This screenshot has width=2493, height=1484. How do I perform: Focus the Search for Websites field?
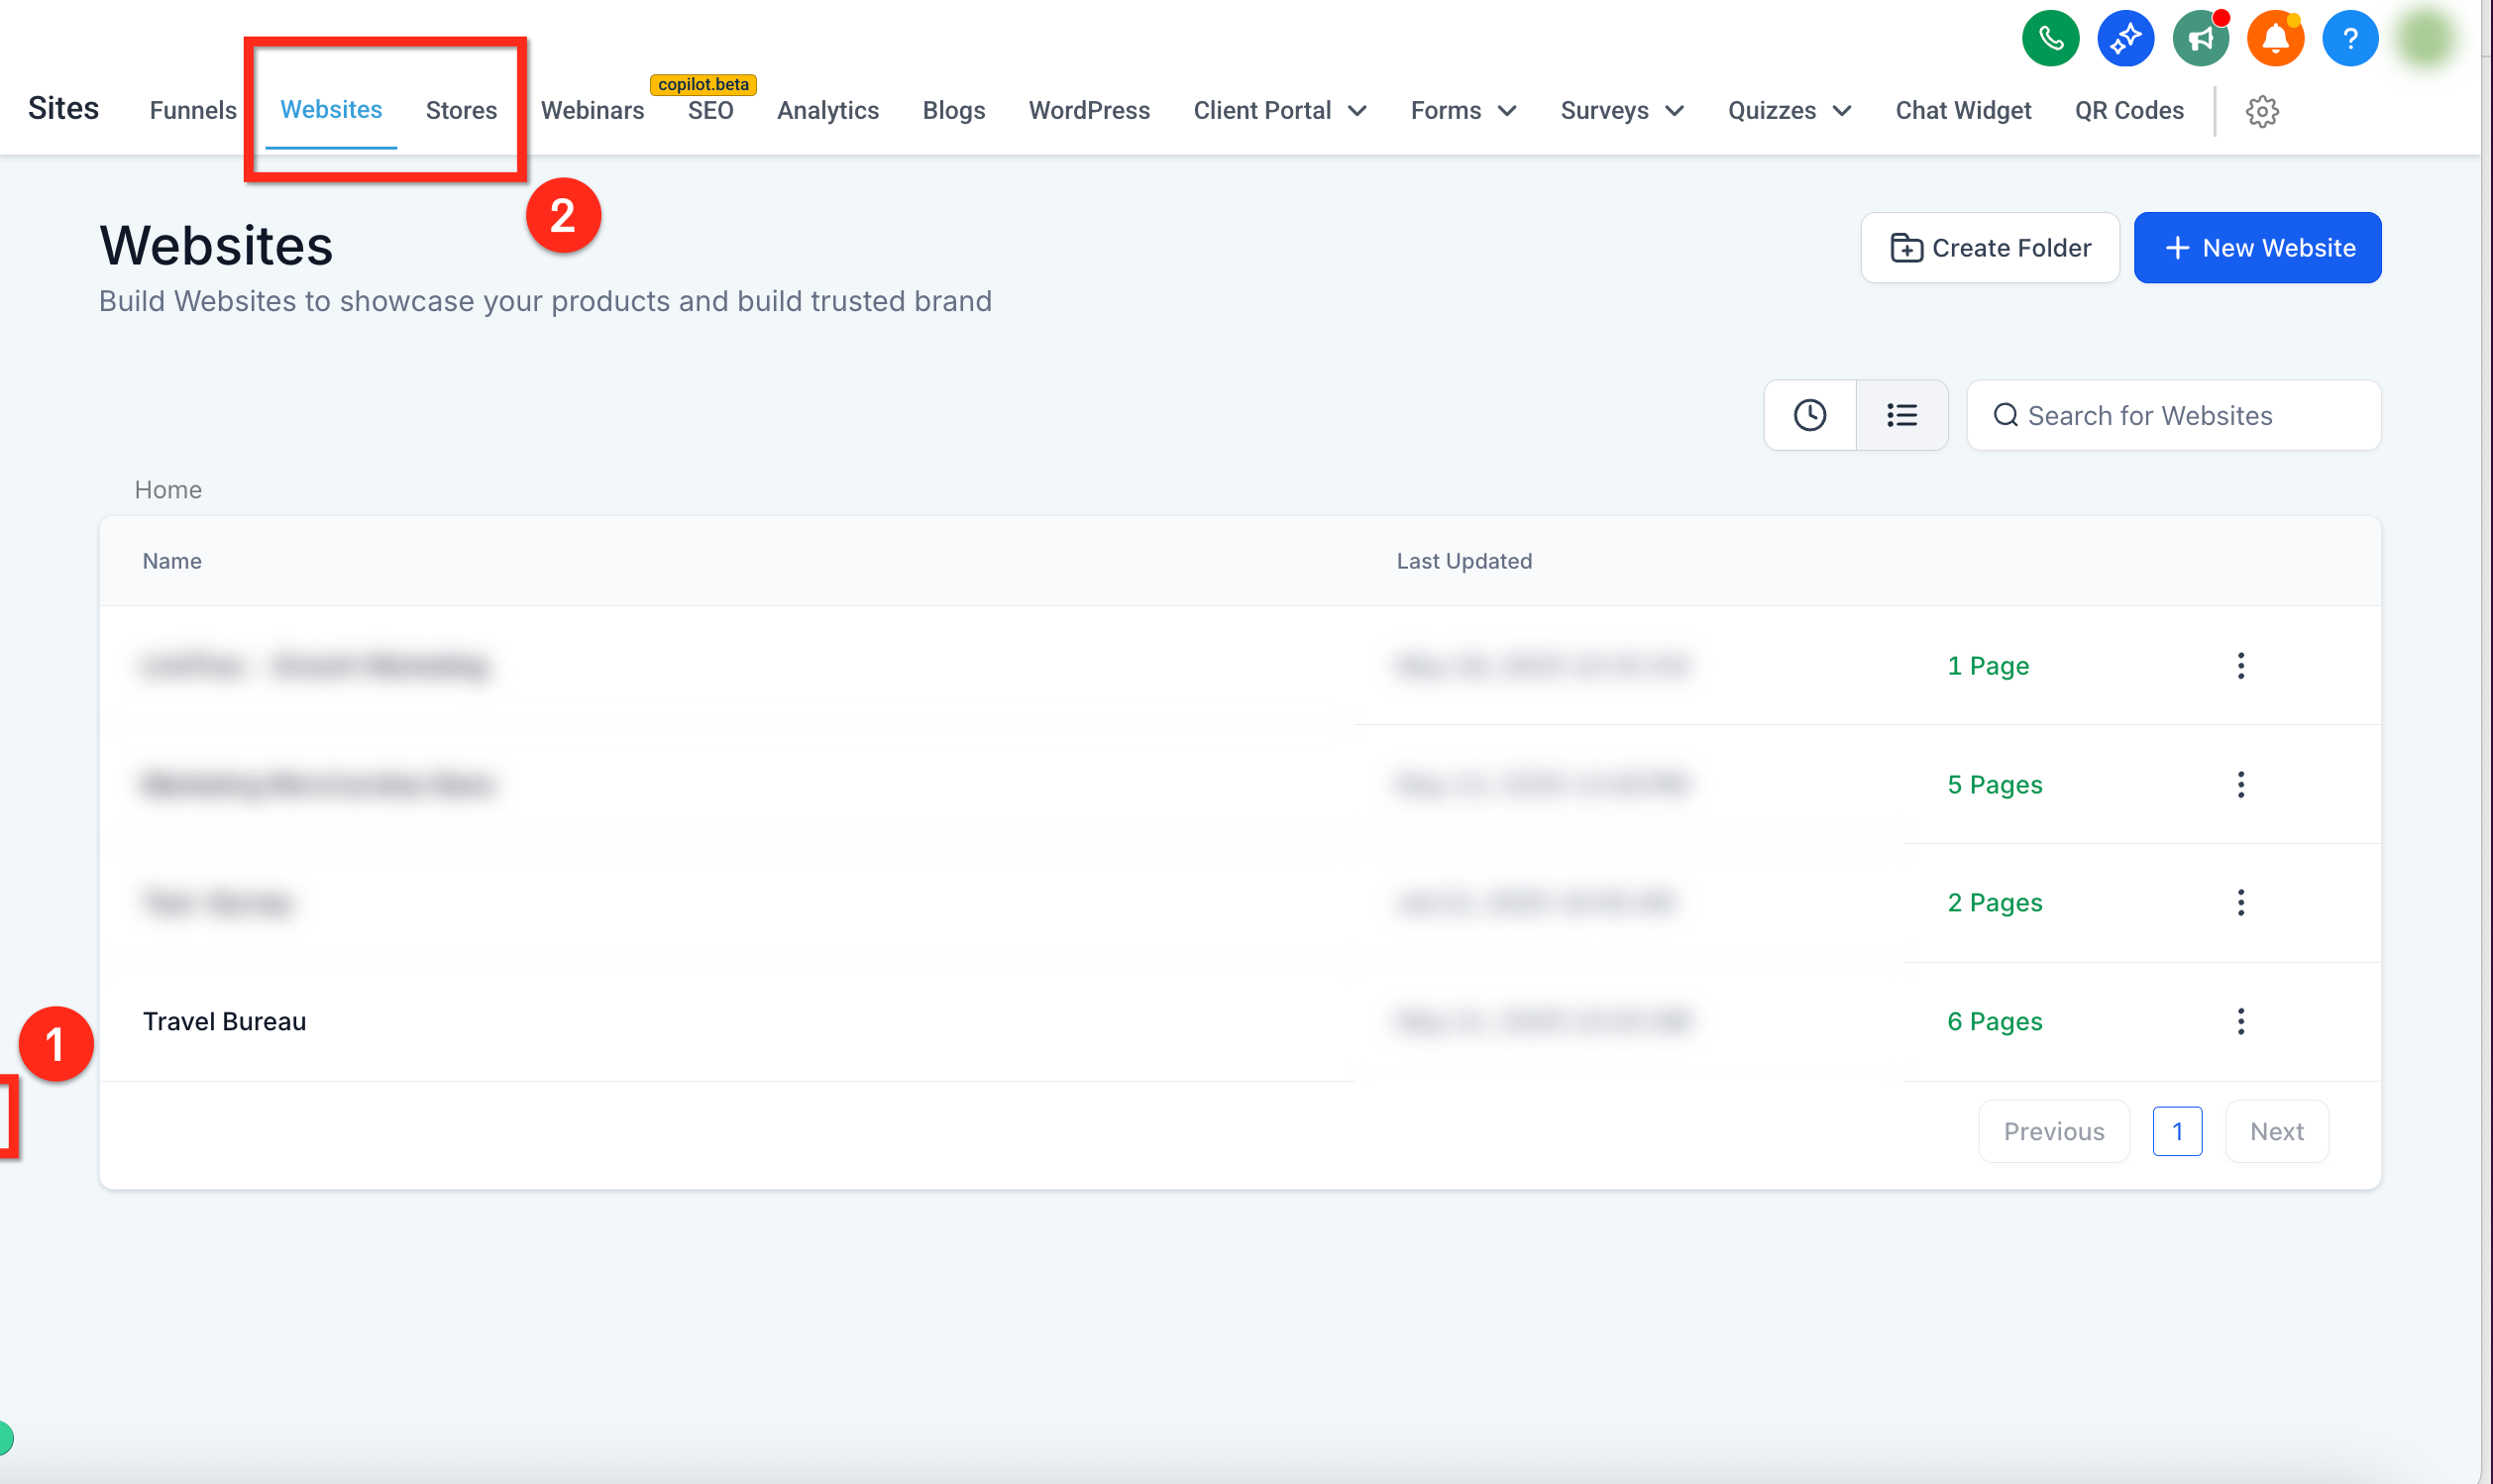point(2173,415)
